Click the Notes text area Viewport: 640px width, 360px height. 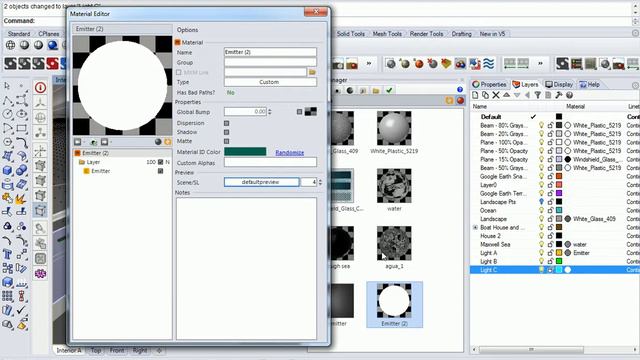(x=247, y=268)
